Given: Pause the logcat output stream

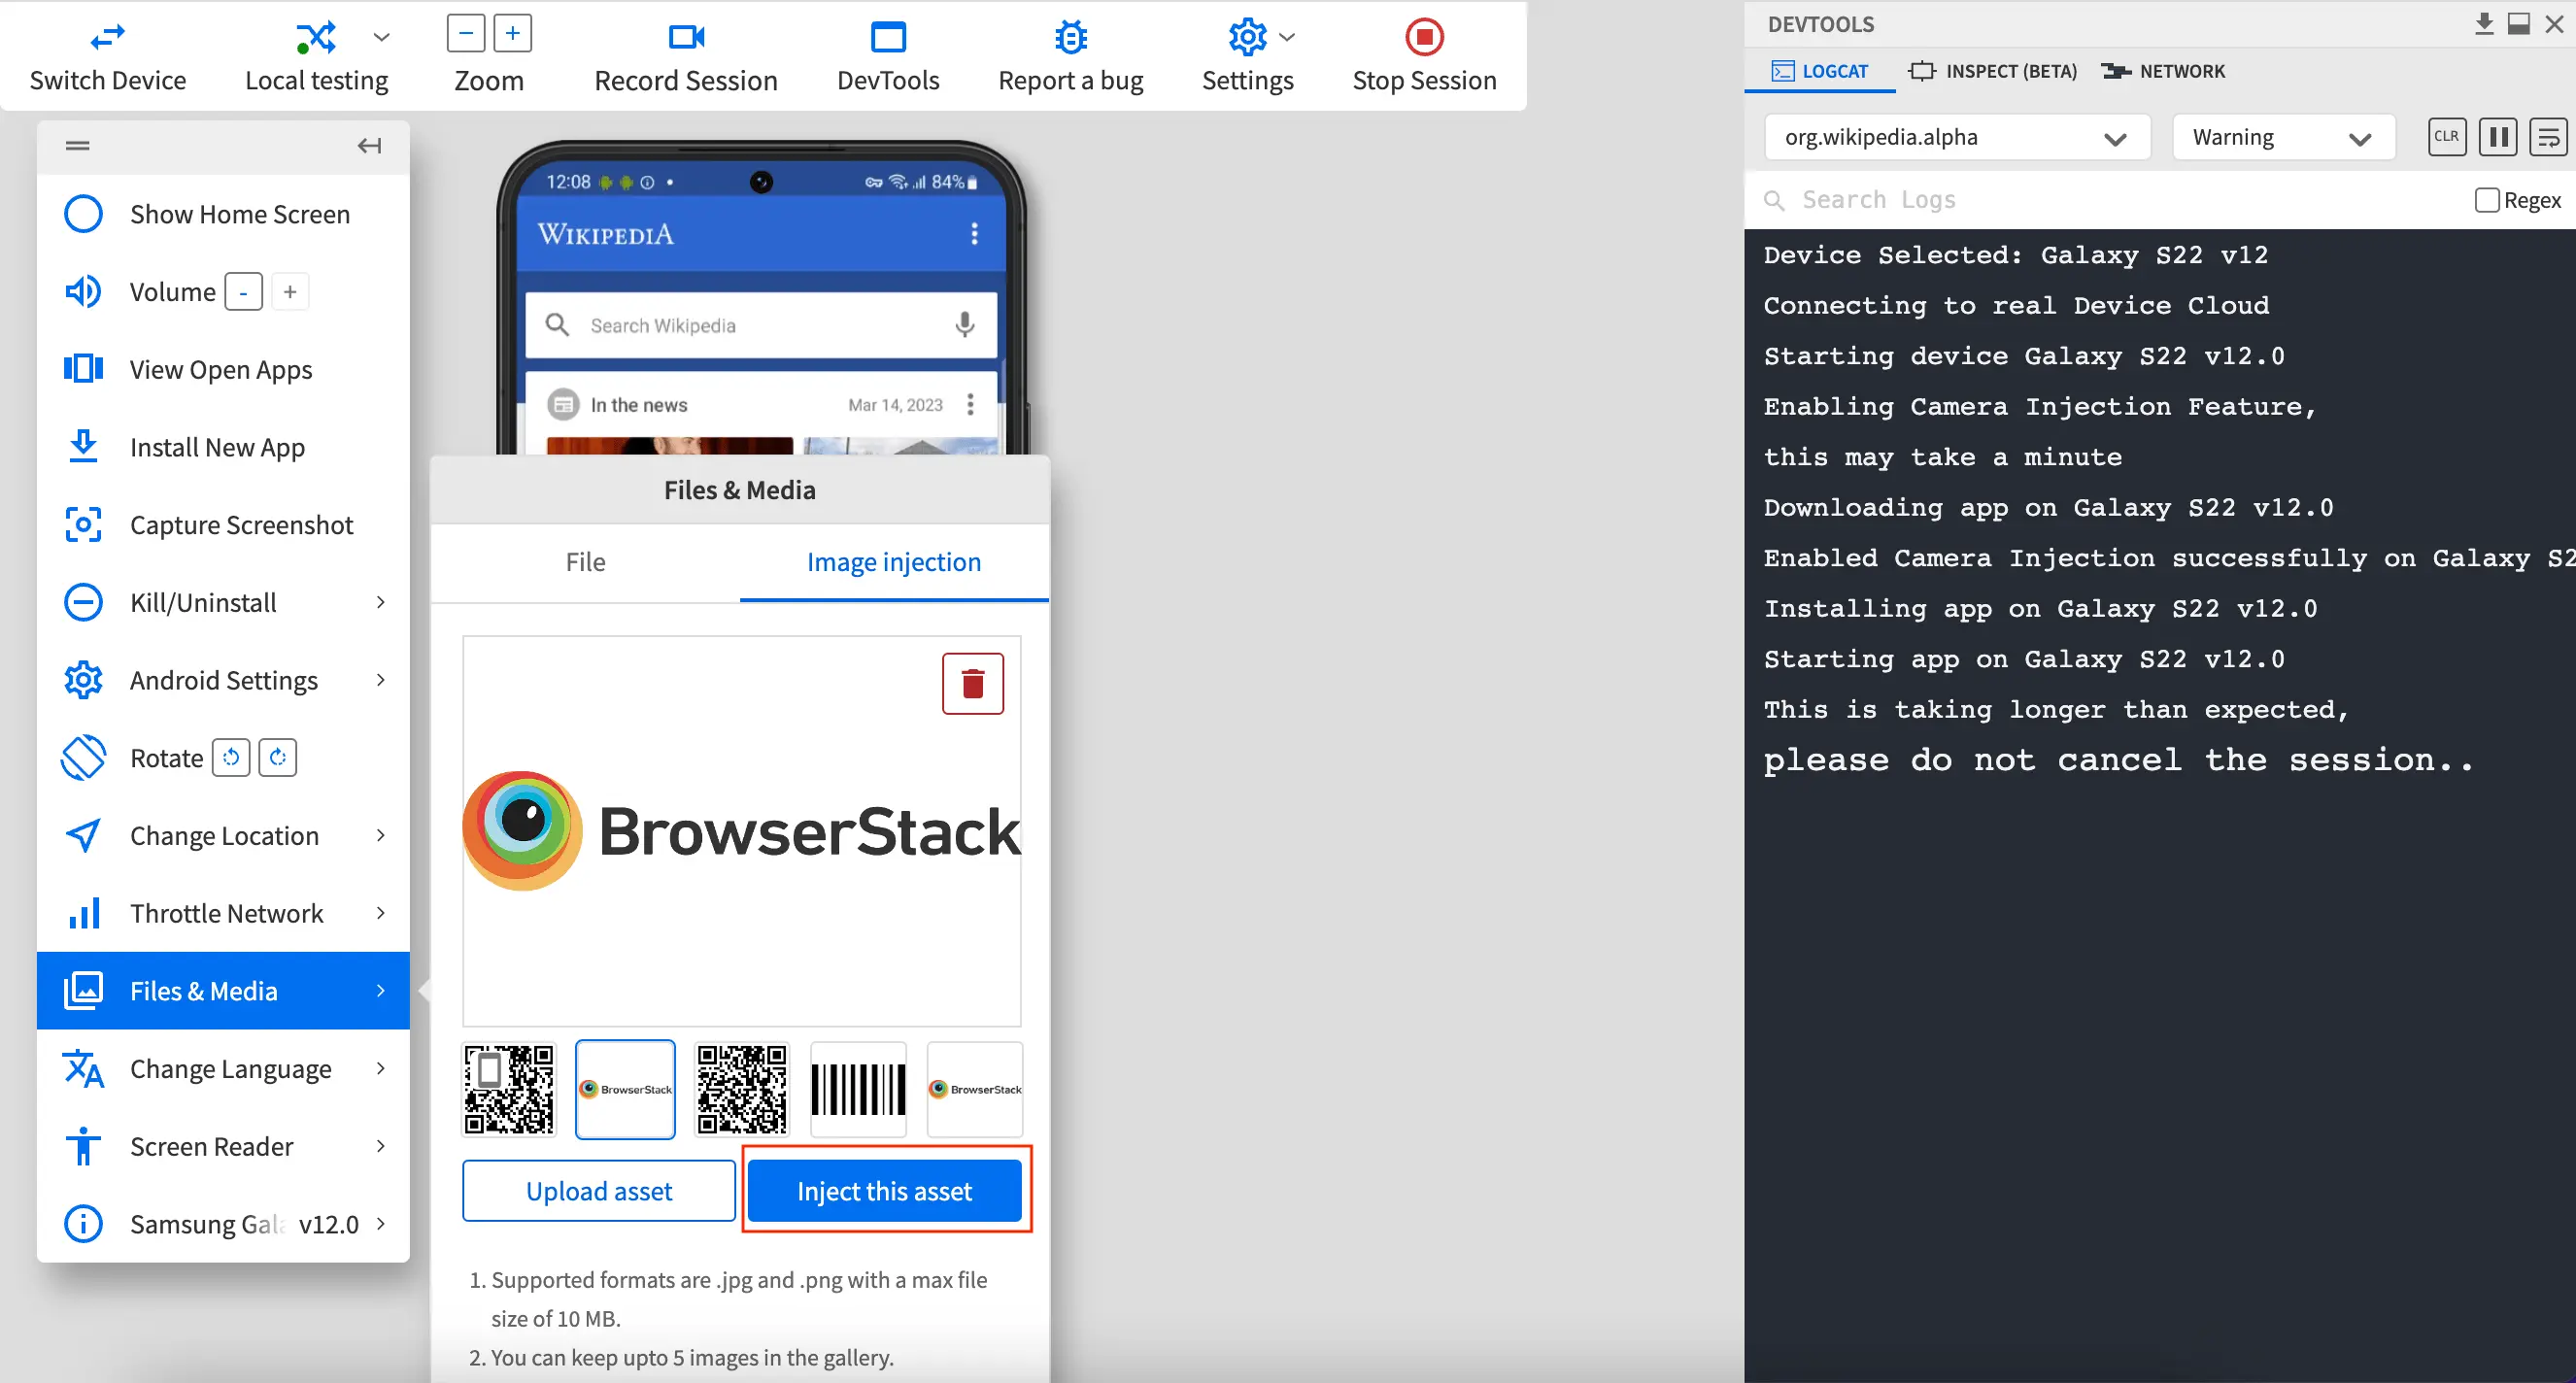Looking at the screenshot, I should 2497,136.
